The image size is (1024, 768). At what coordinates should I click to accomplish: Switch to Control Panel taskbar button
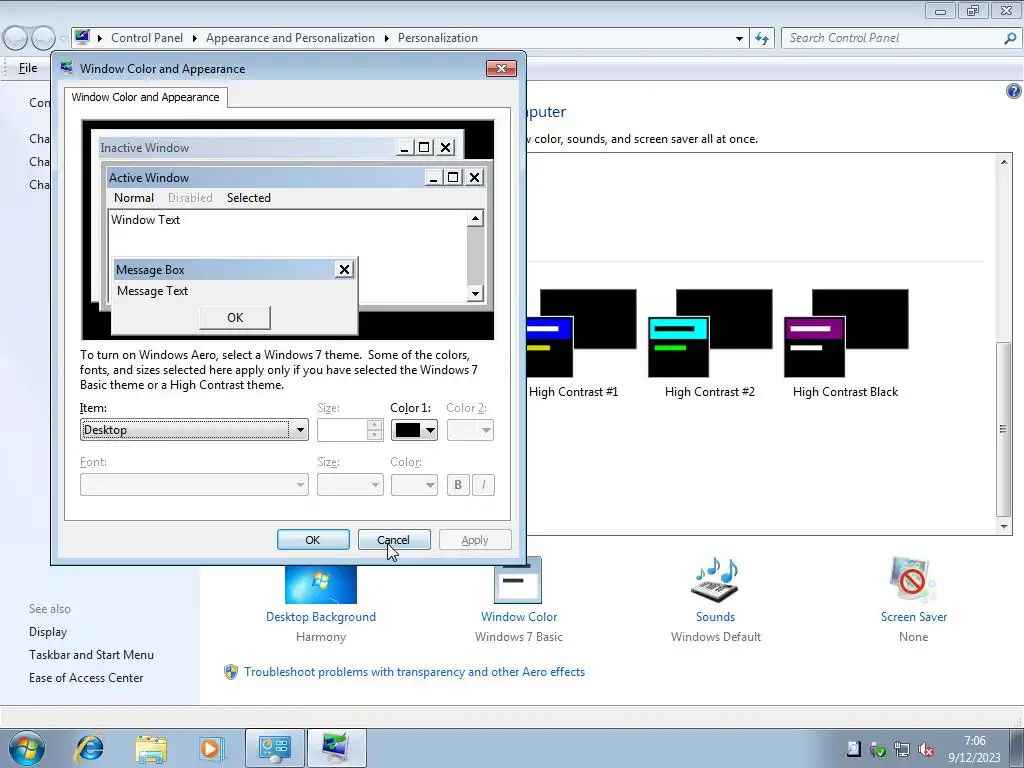(x=274, y=748)
